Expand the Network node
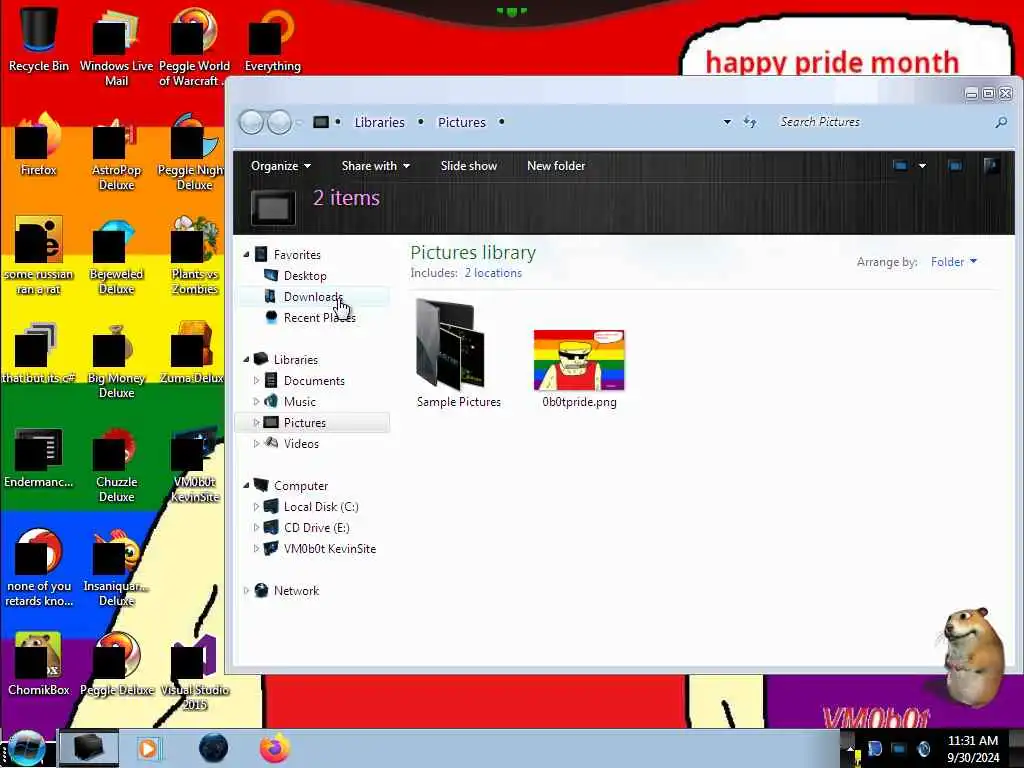 click(x=246, y=590)
